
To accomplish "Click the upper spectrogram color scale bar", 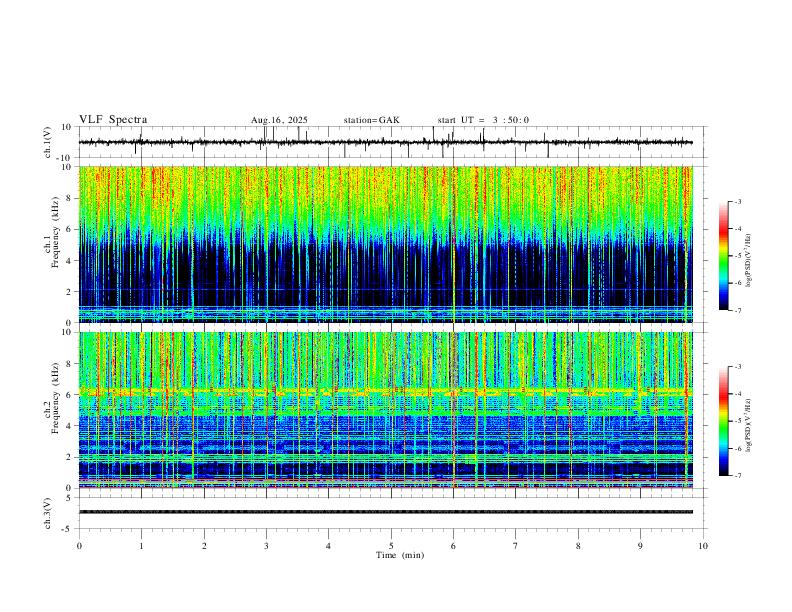I will pos(723,256).
